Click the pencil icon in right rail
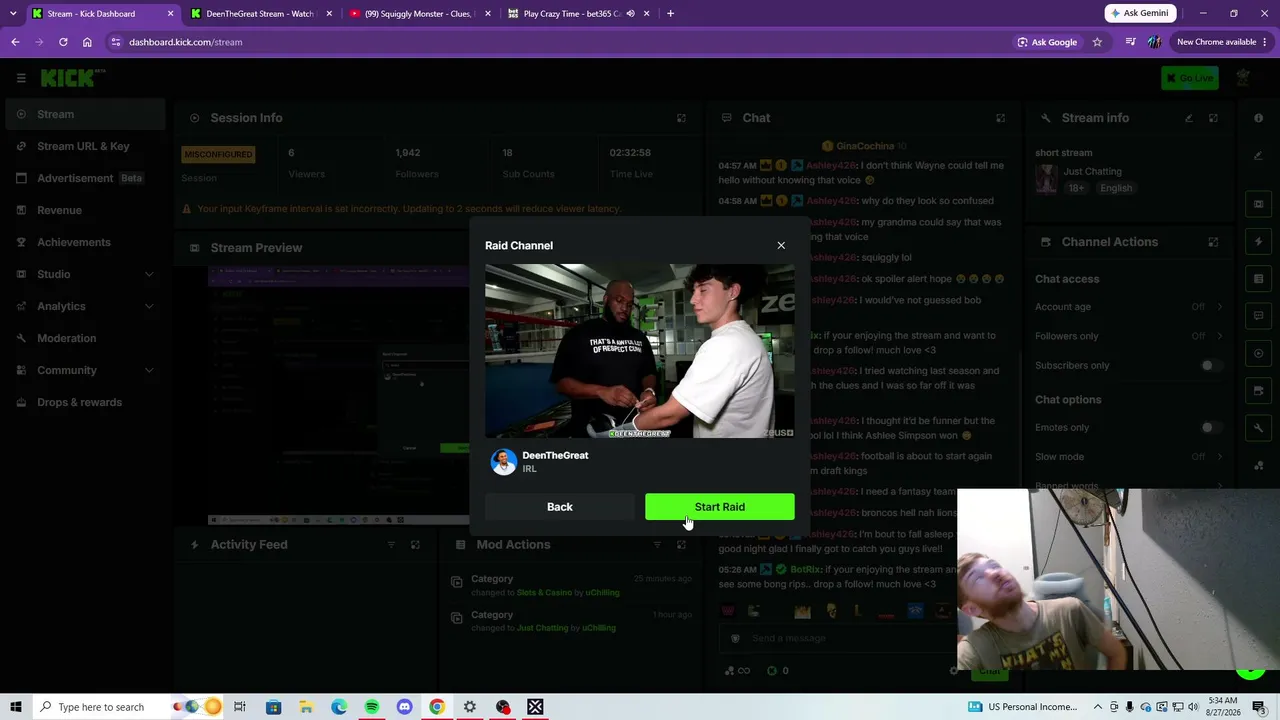 [x=1258, y=155]
